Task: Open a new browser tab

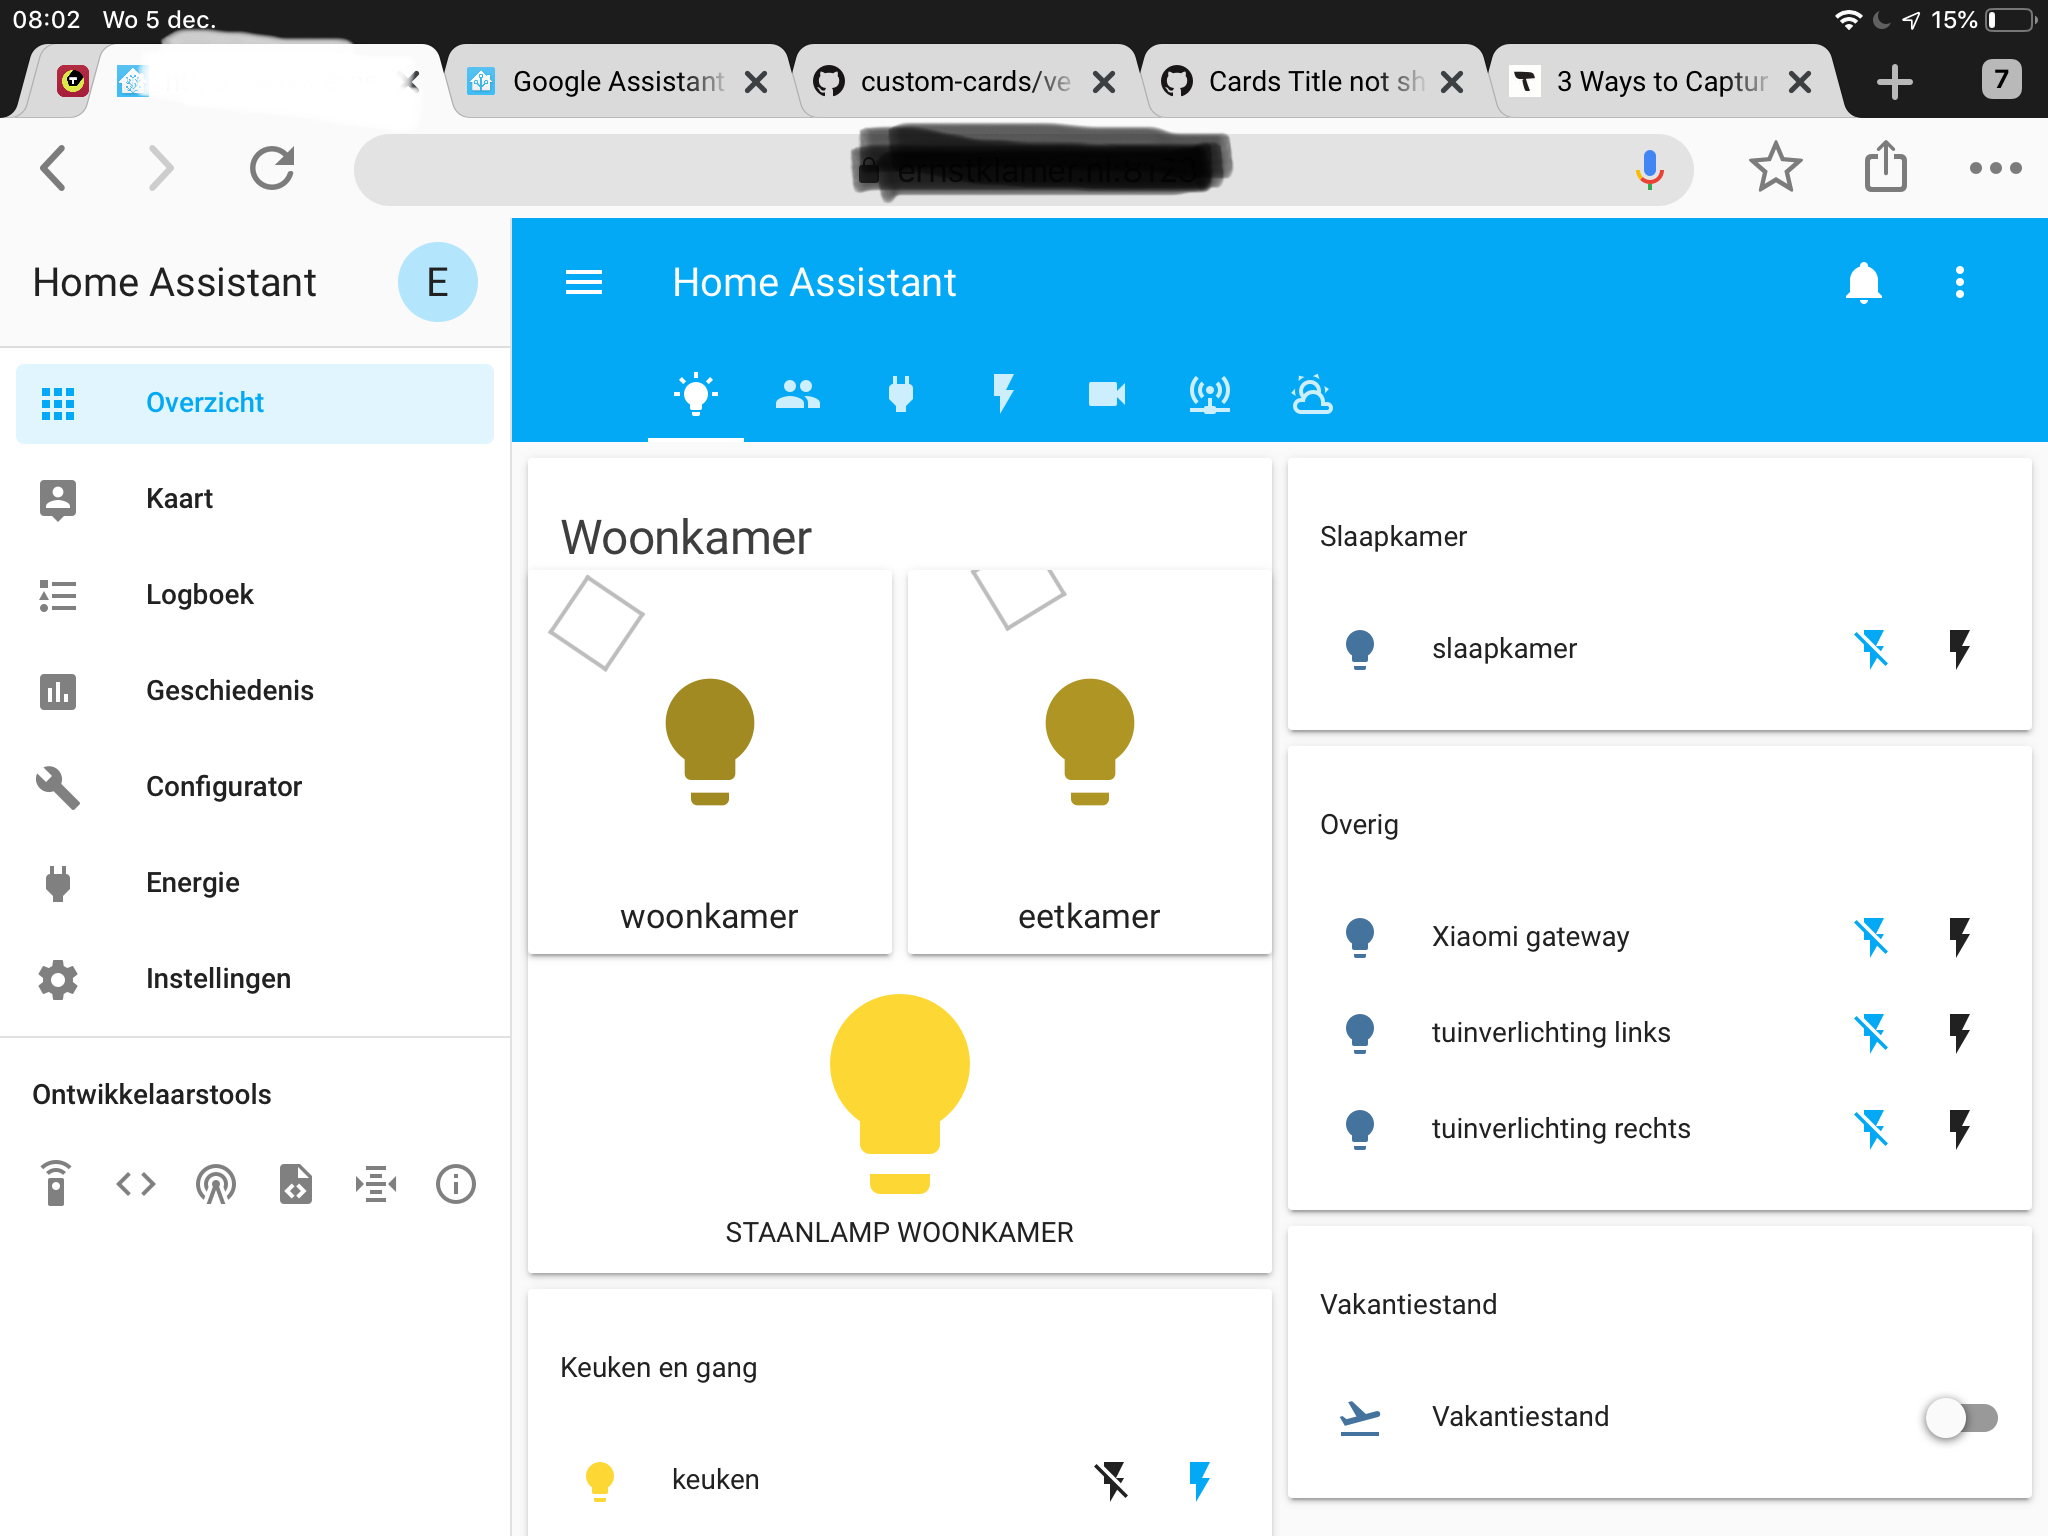Action: point(1894,82)
